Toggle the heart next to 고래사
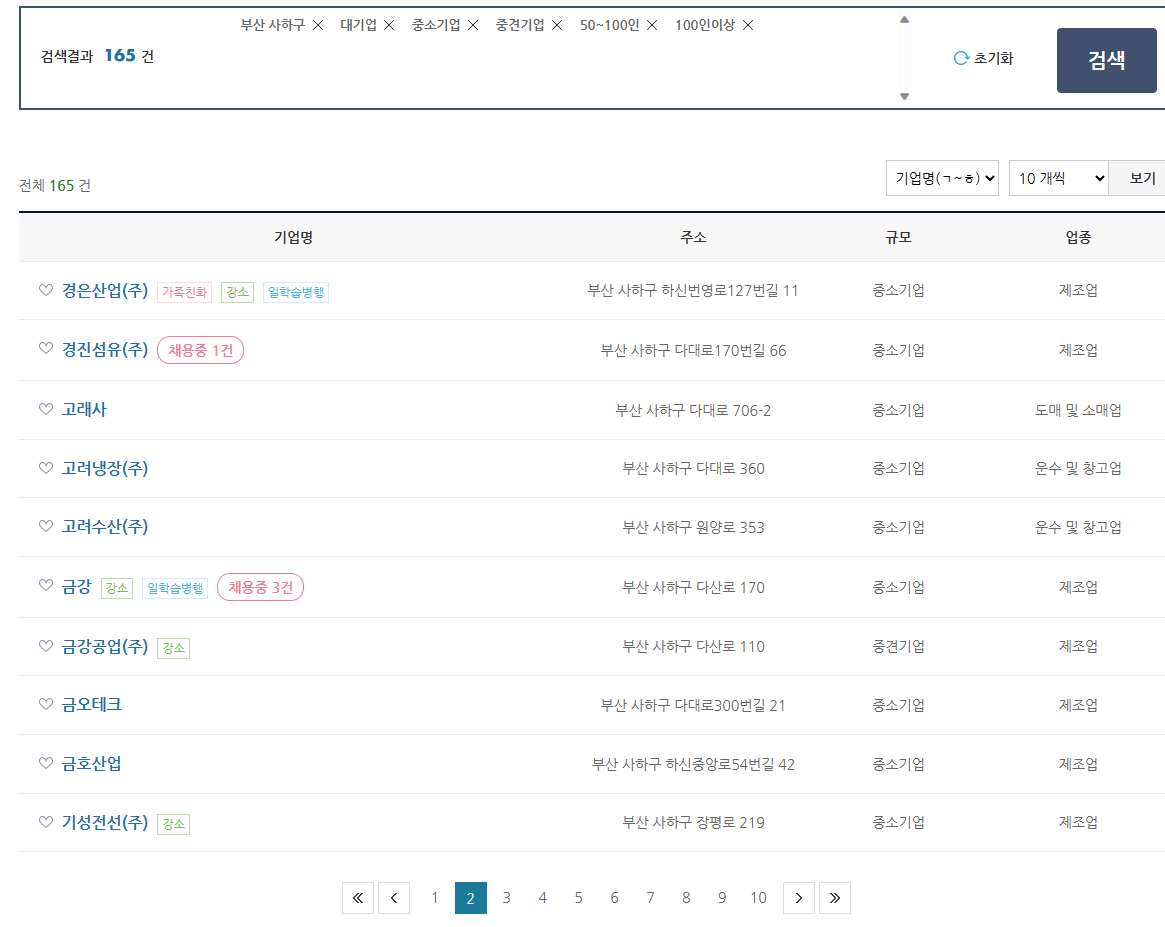Viewport: 1165px width, 927px height. pos(45,409)
